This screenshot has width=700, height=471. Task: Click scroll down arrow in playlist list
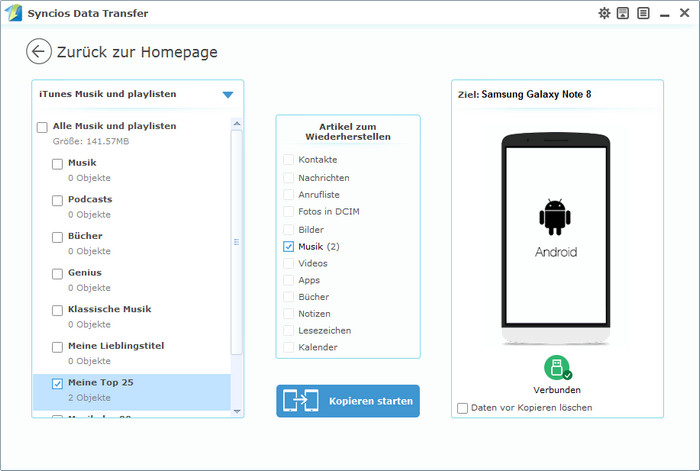point(237,412)
